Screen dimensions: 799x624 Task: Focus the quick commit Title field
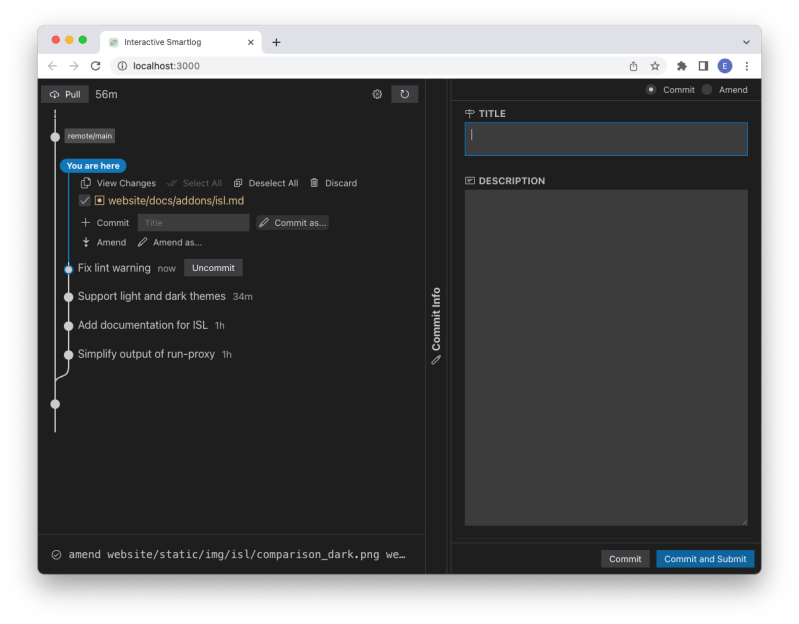[194, 223]
